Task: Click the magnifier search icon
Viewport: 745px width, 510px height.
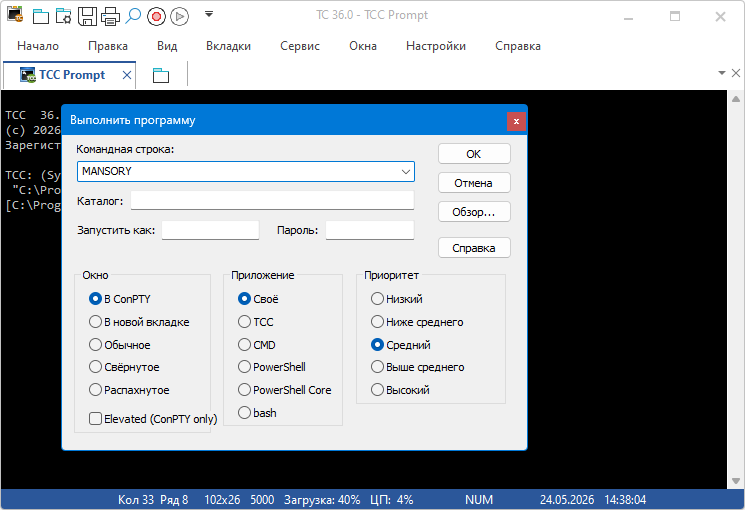Action: pos(133,16)
